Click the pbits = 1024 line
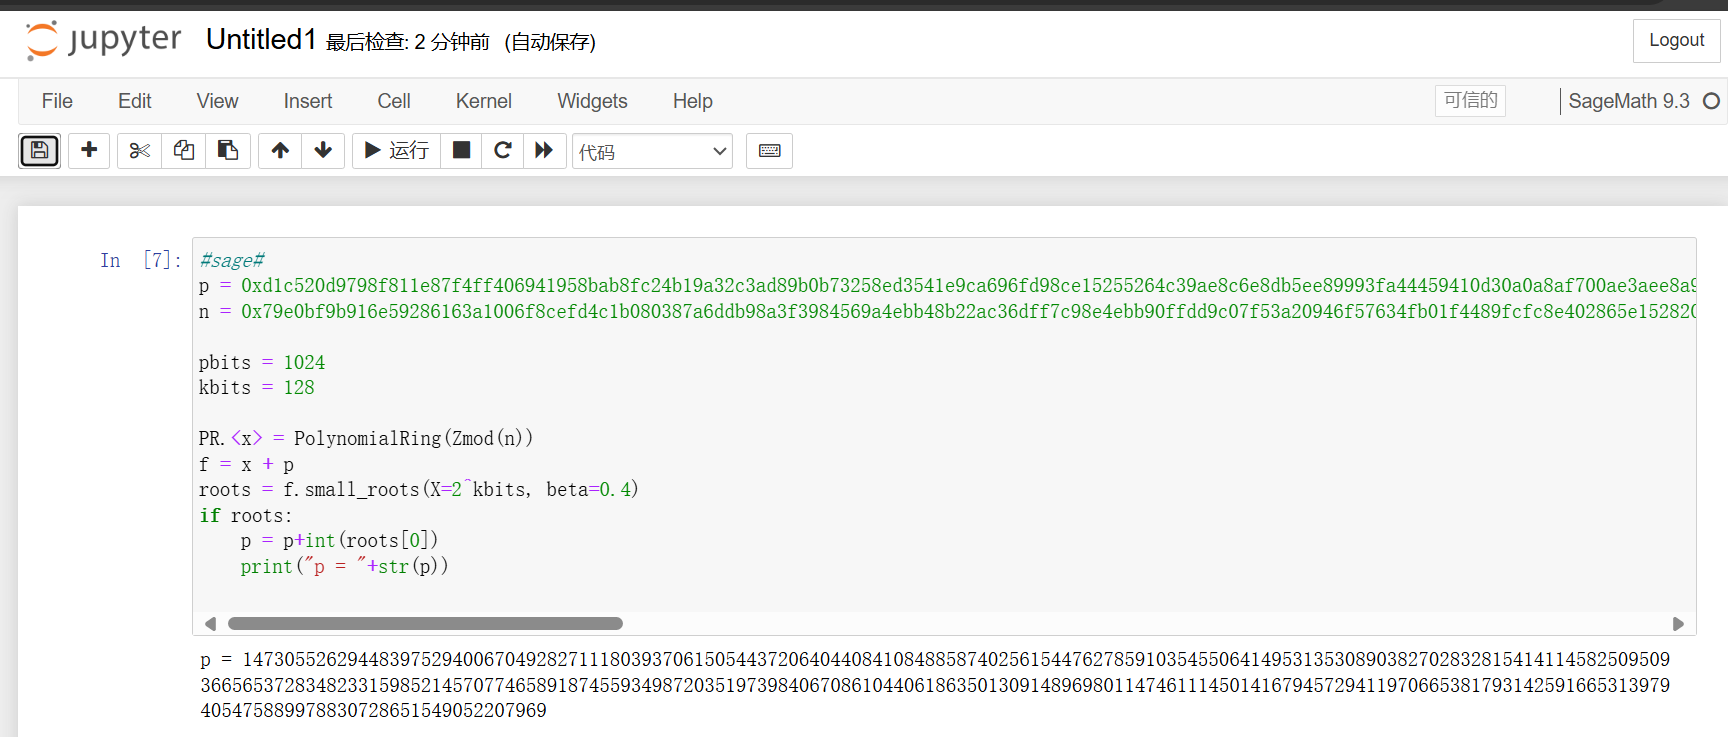The image size is (1728, 737). pyautogui.click(x=262, y=362)
